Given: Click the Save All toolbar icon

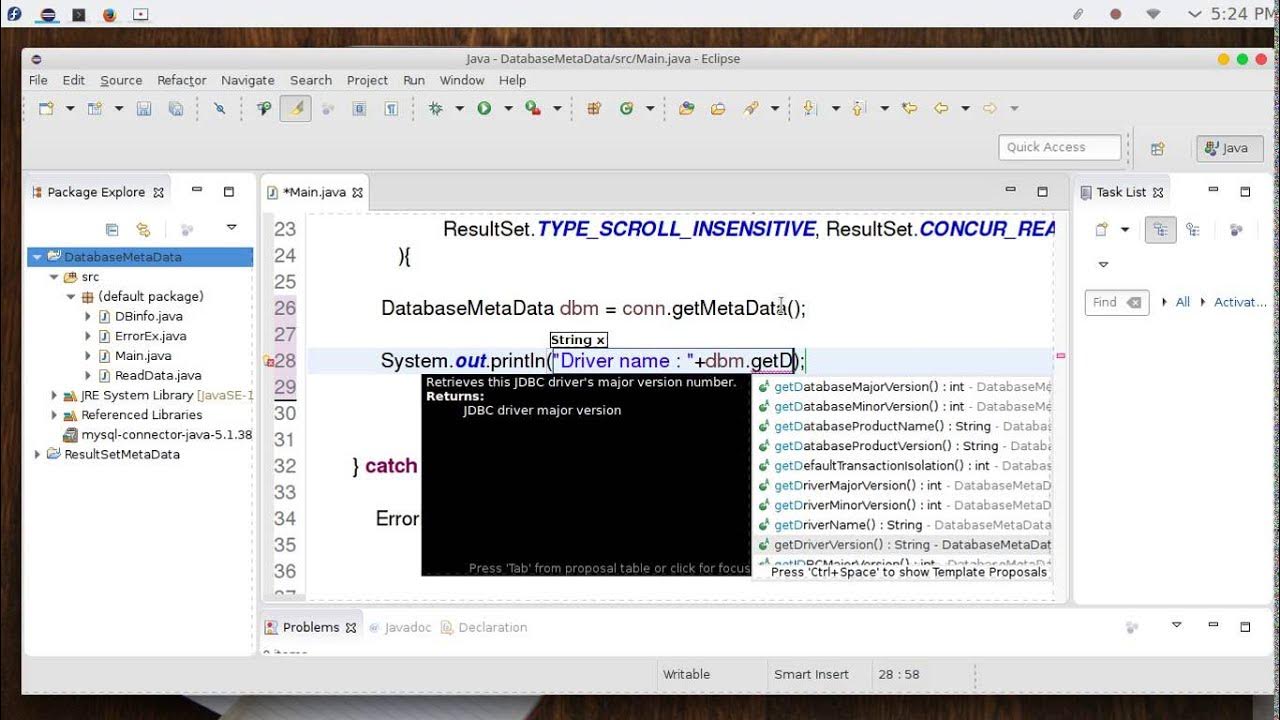Looking at the screenshot, I should (x=175, y=108).
